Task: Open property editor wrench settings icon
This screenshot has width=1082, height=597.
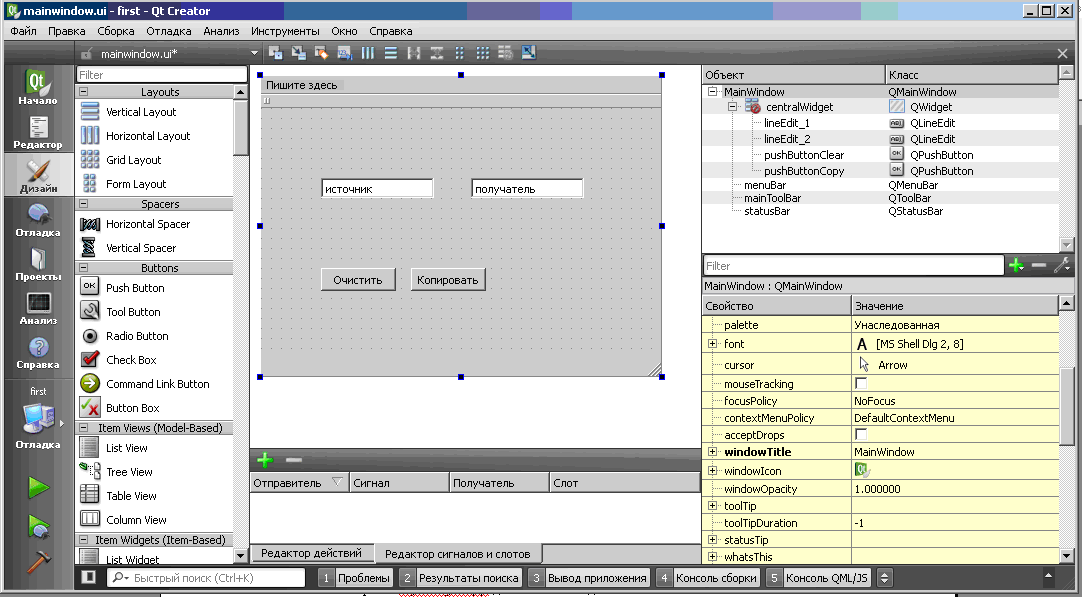Action: coord(1063,265)
